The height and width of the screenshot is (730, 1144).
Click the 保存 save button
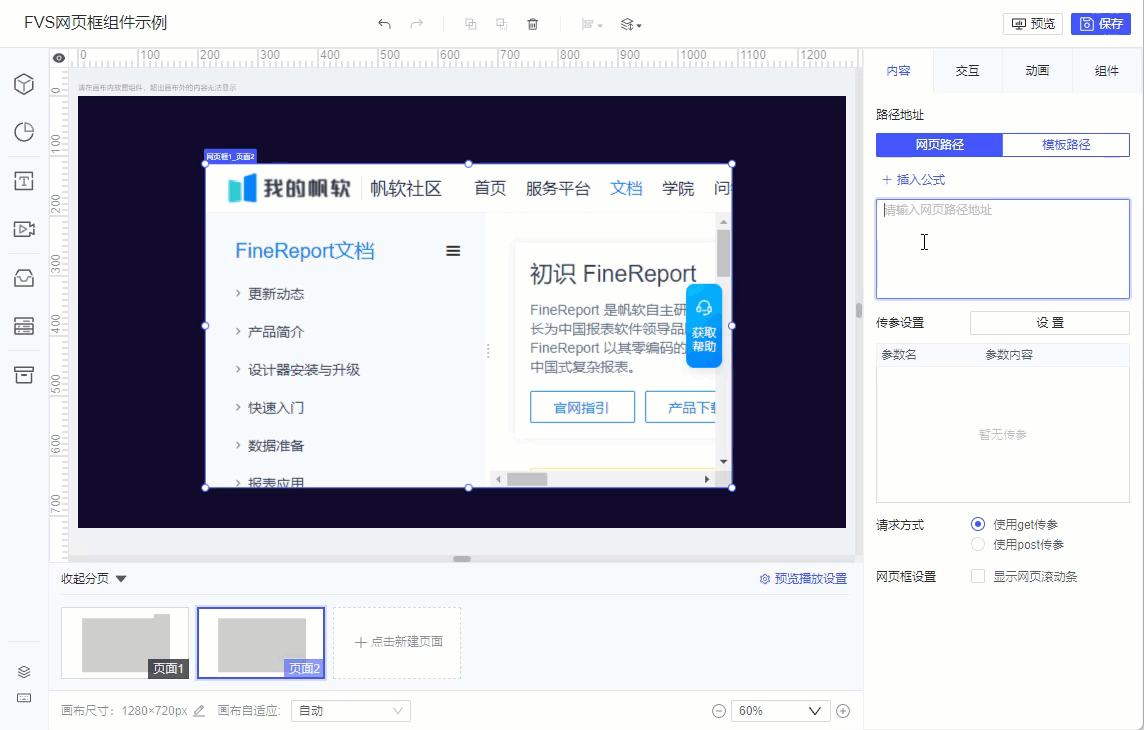tap(1101, 24)
